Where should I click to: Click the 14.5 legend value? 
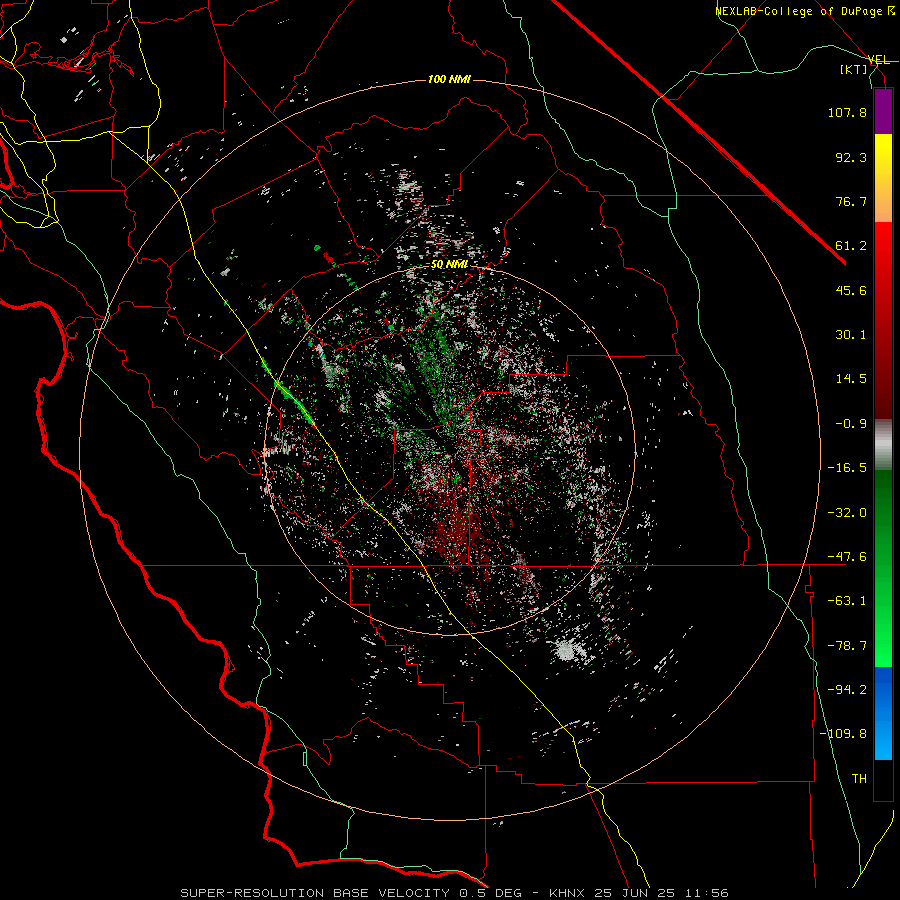pyautogui.click(x=851, y=379)
